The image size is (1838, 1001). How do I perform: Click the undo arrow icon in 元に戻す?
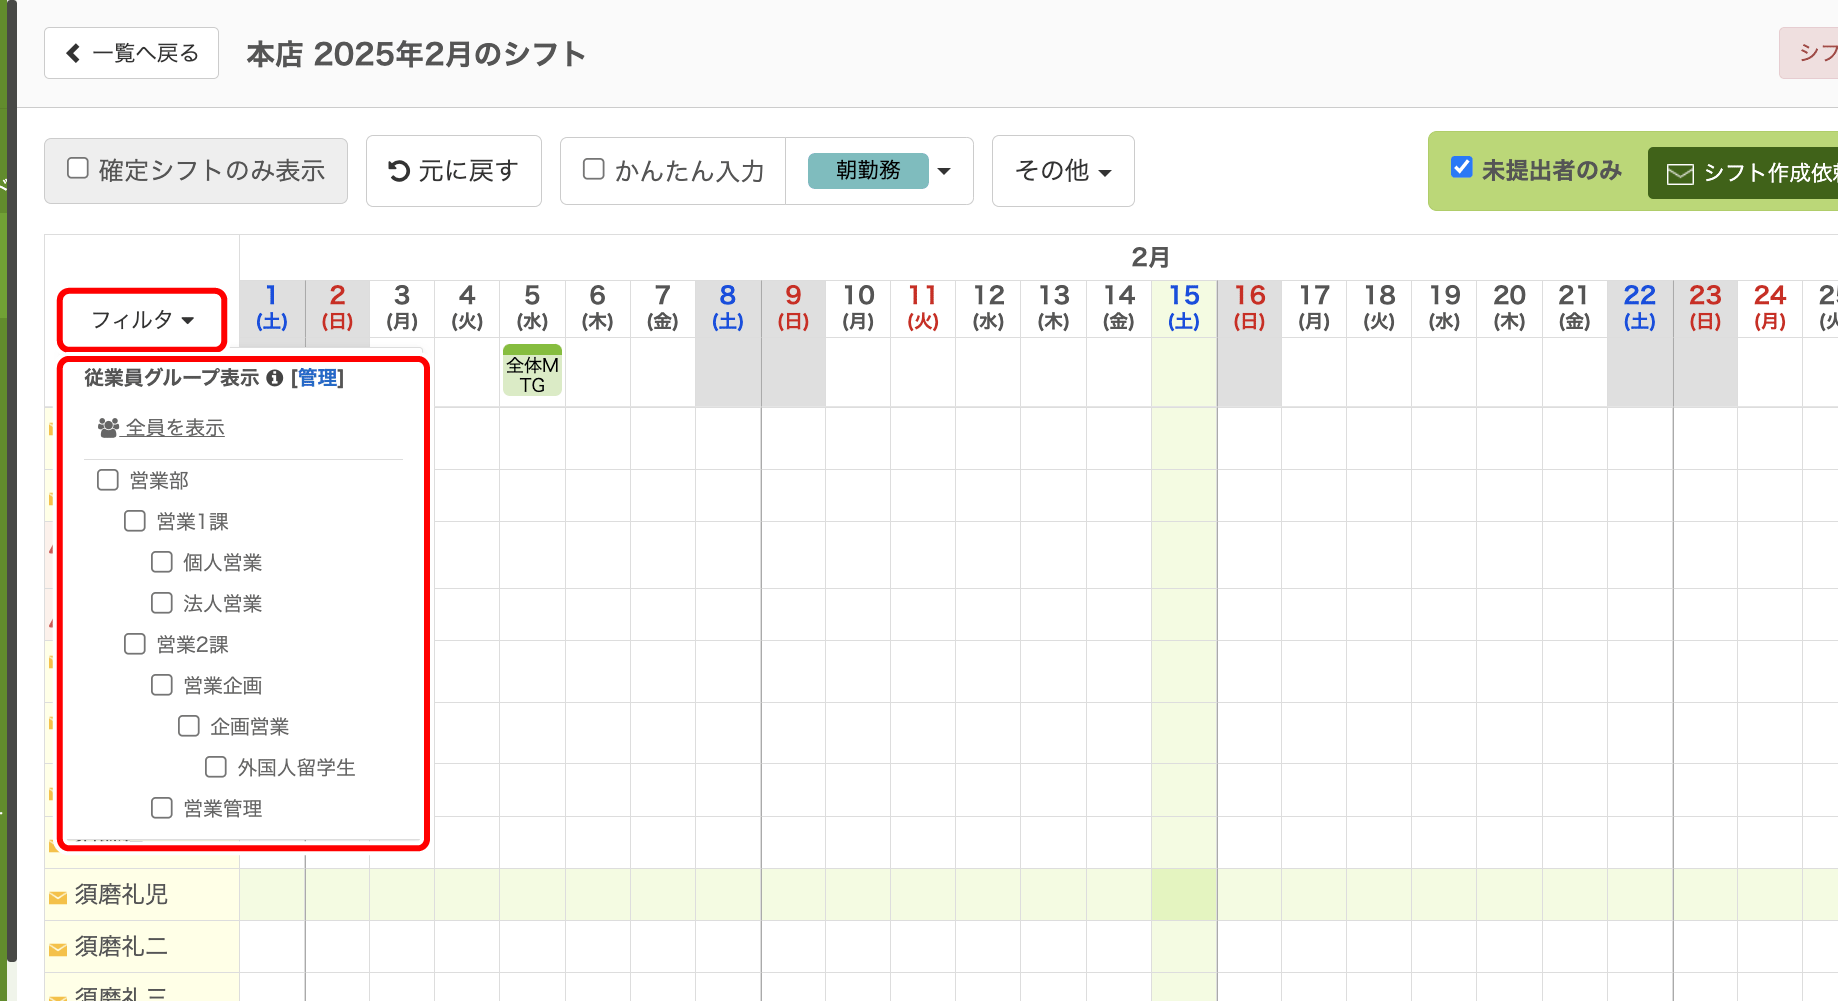(399, 171)
